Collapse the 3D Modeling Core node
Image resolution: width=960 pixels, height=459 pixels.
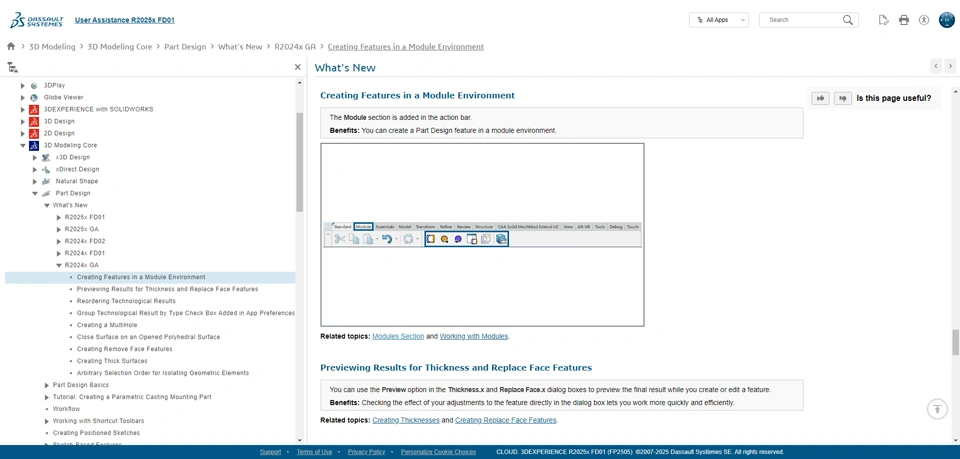[x=23, y=146]
